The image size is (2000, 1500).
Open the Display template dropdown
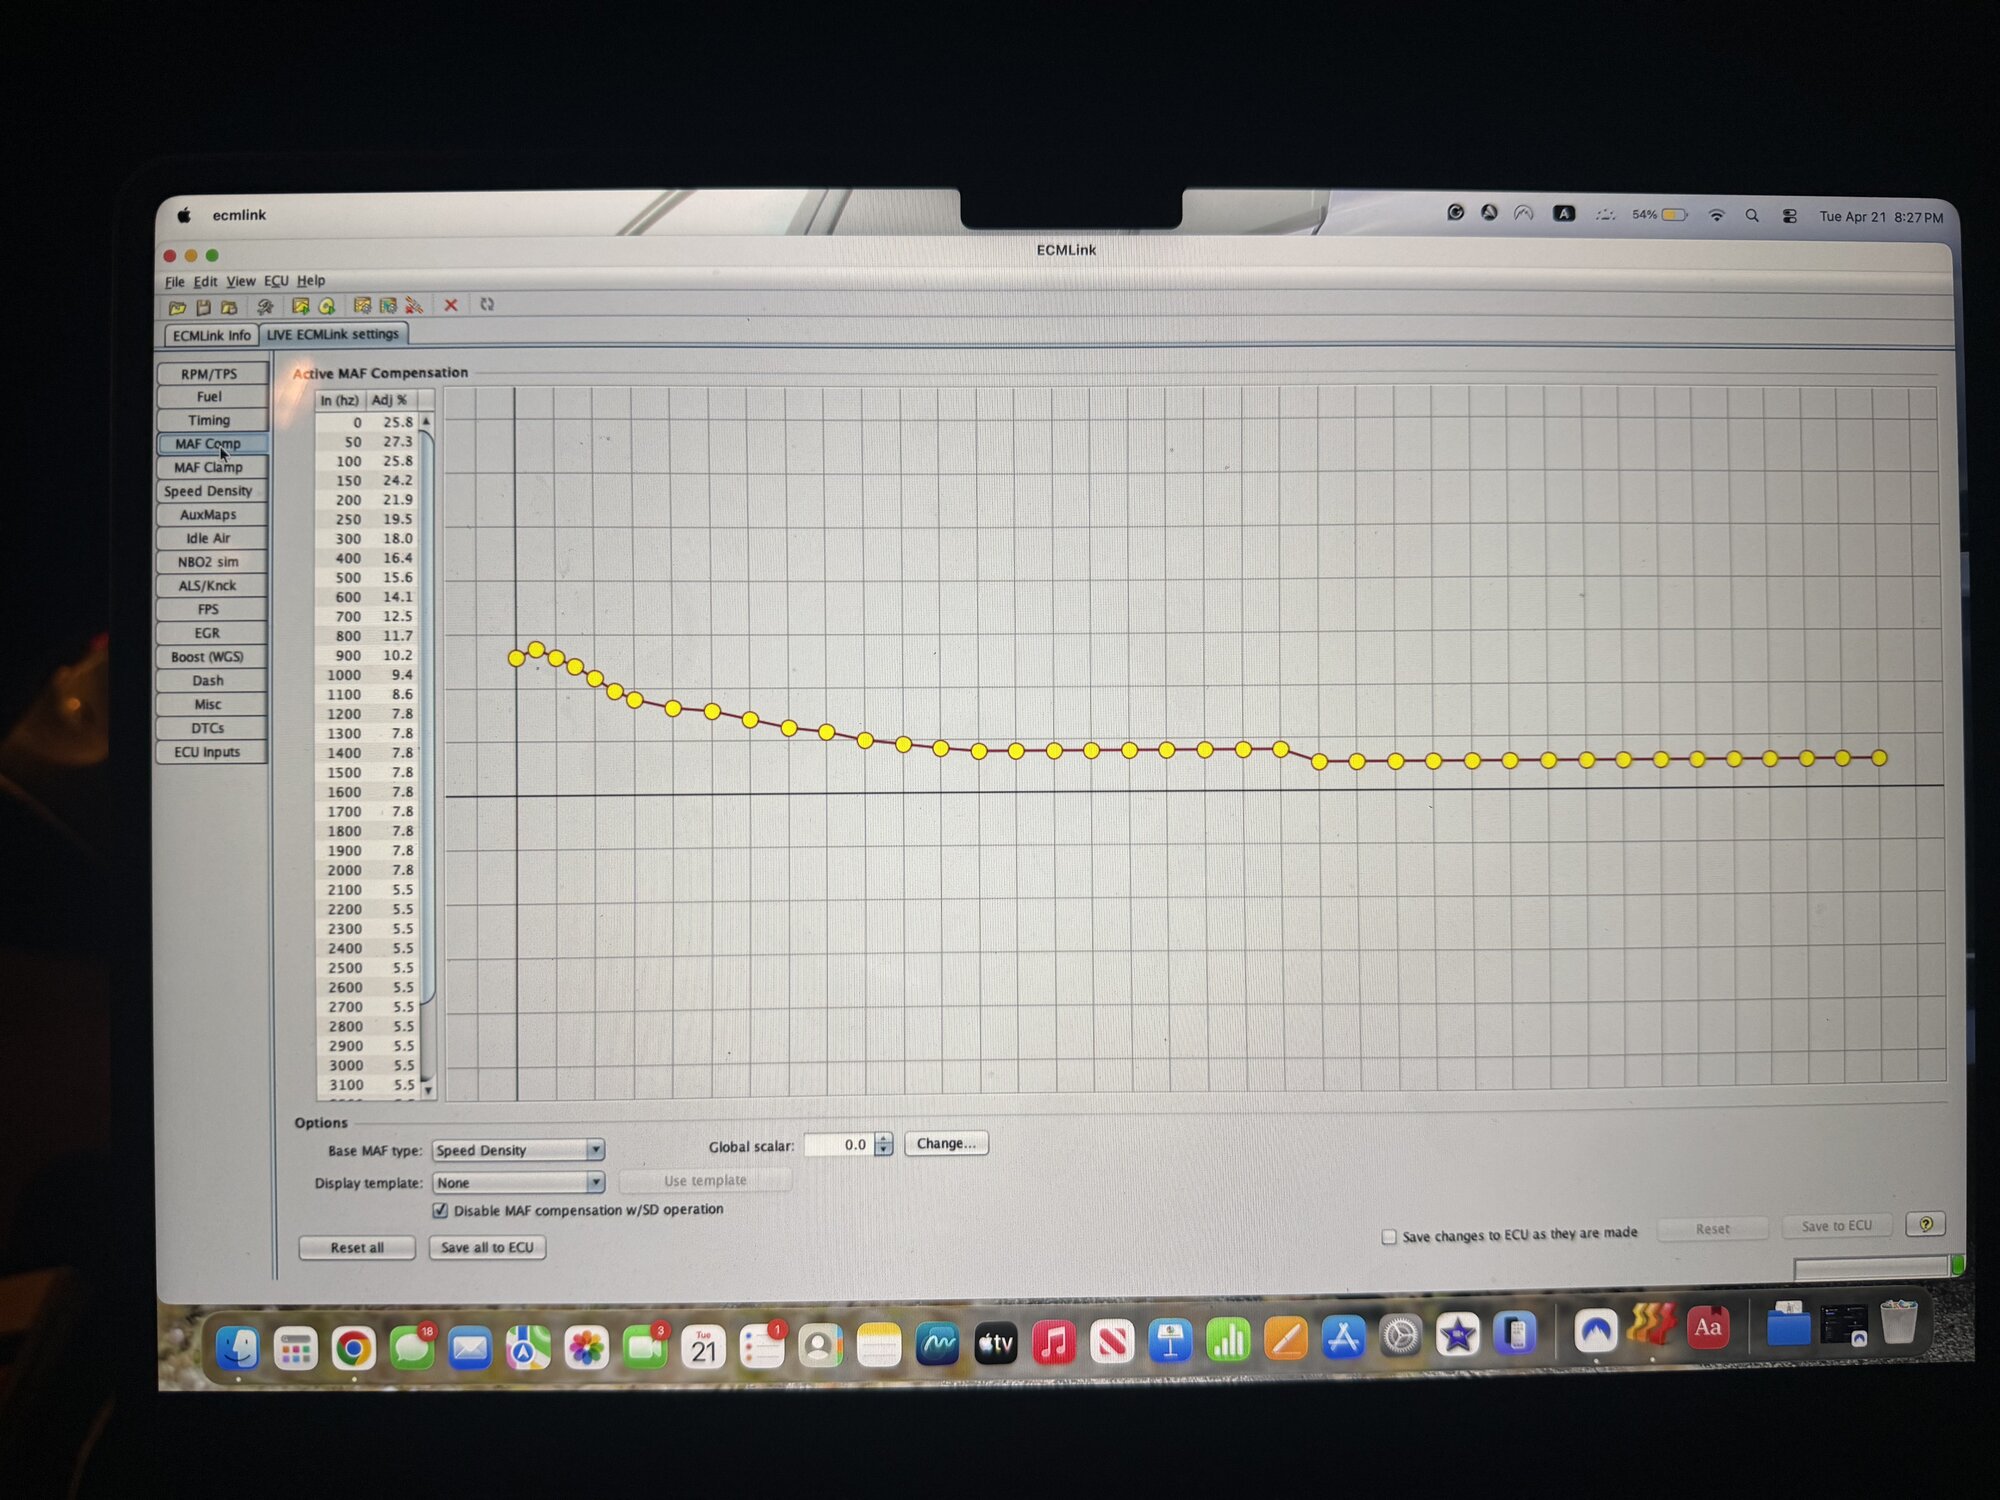coord(518,1182)
